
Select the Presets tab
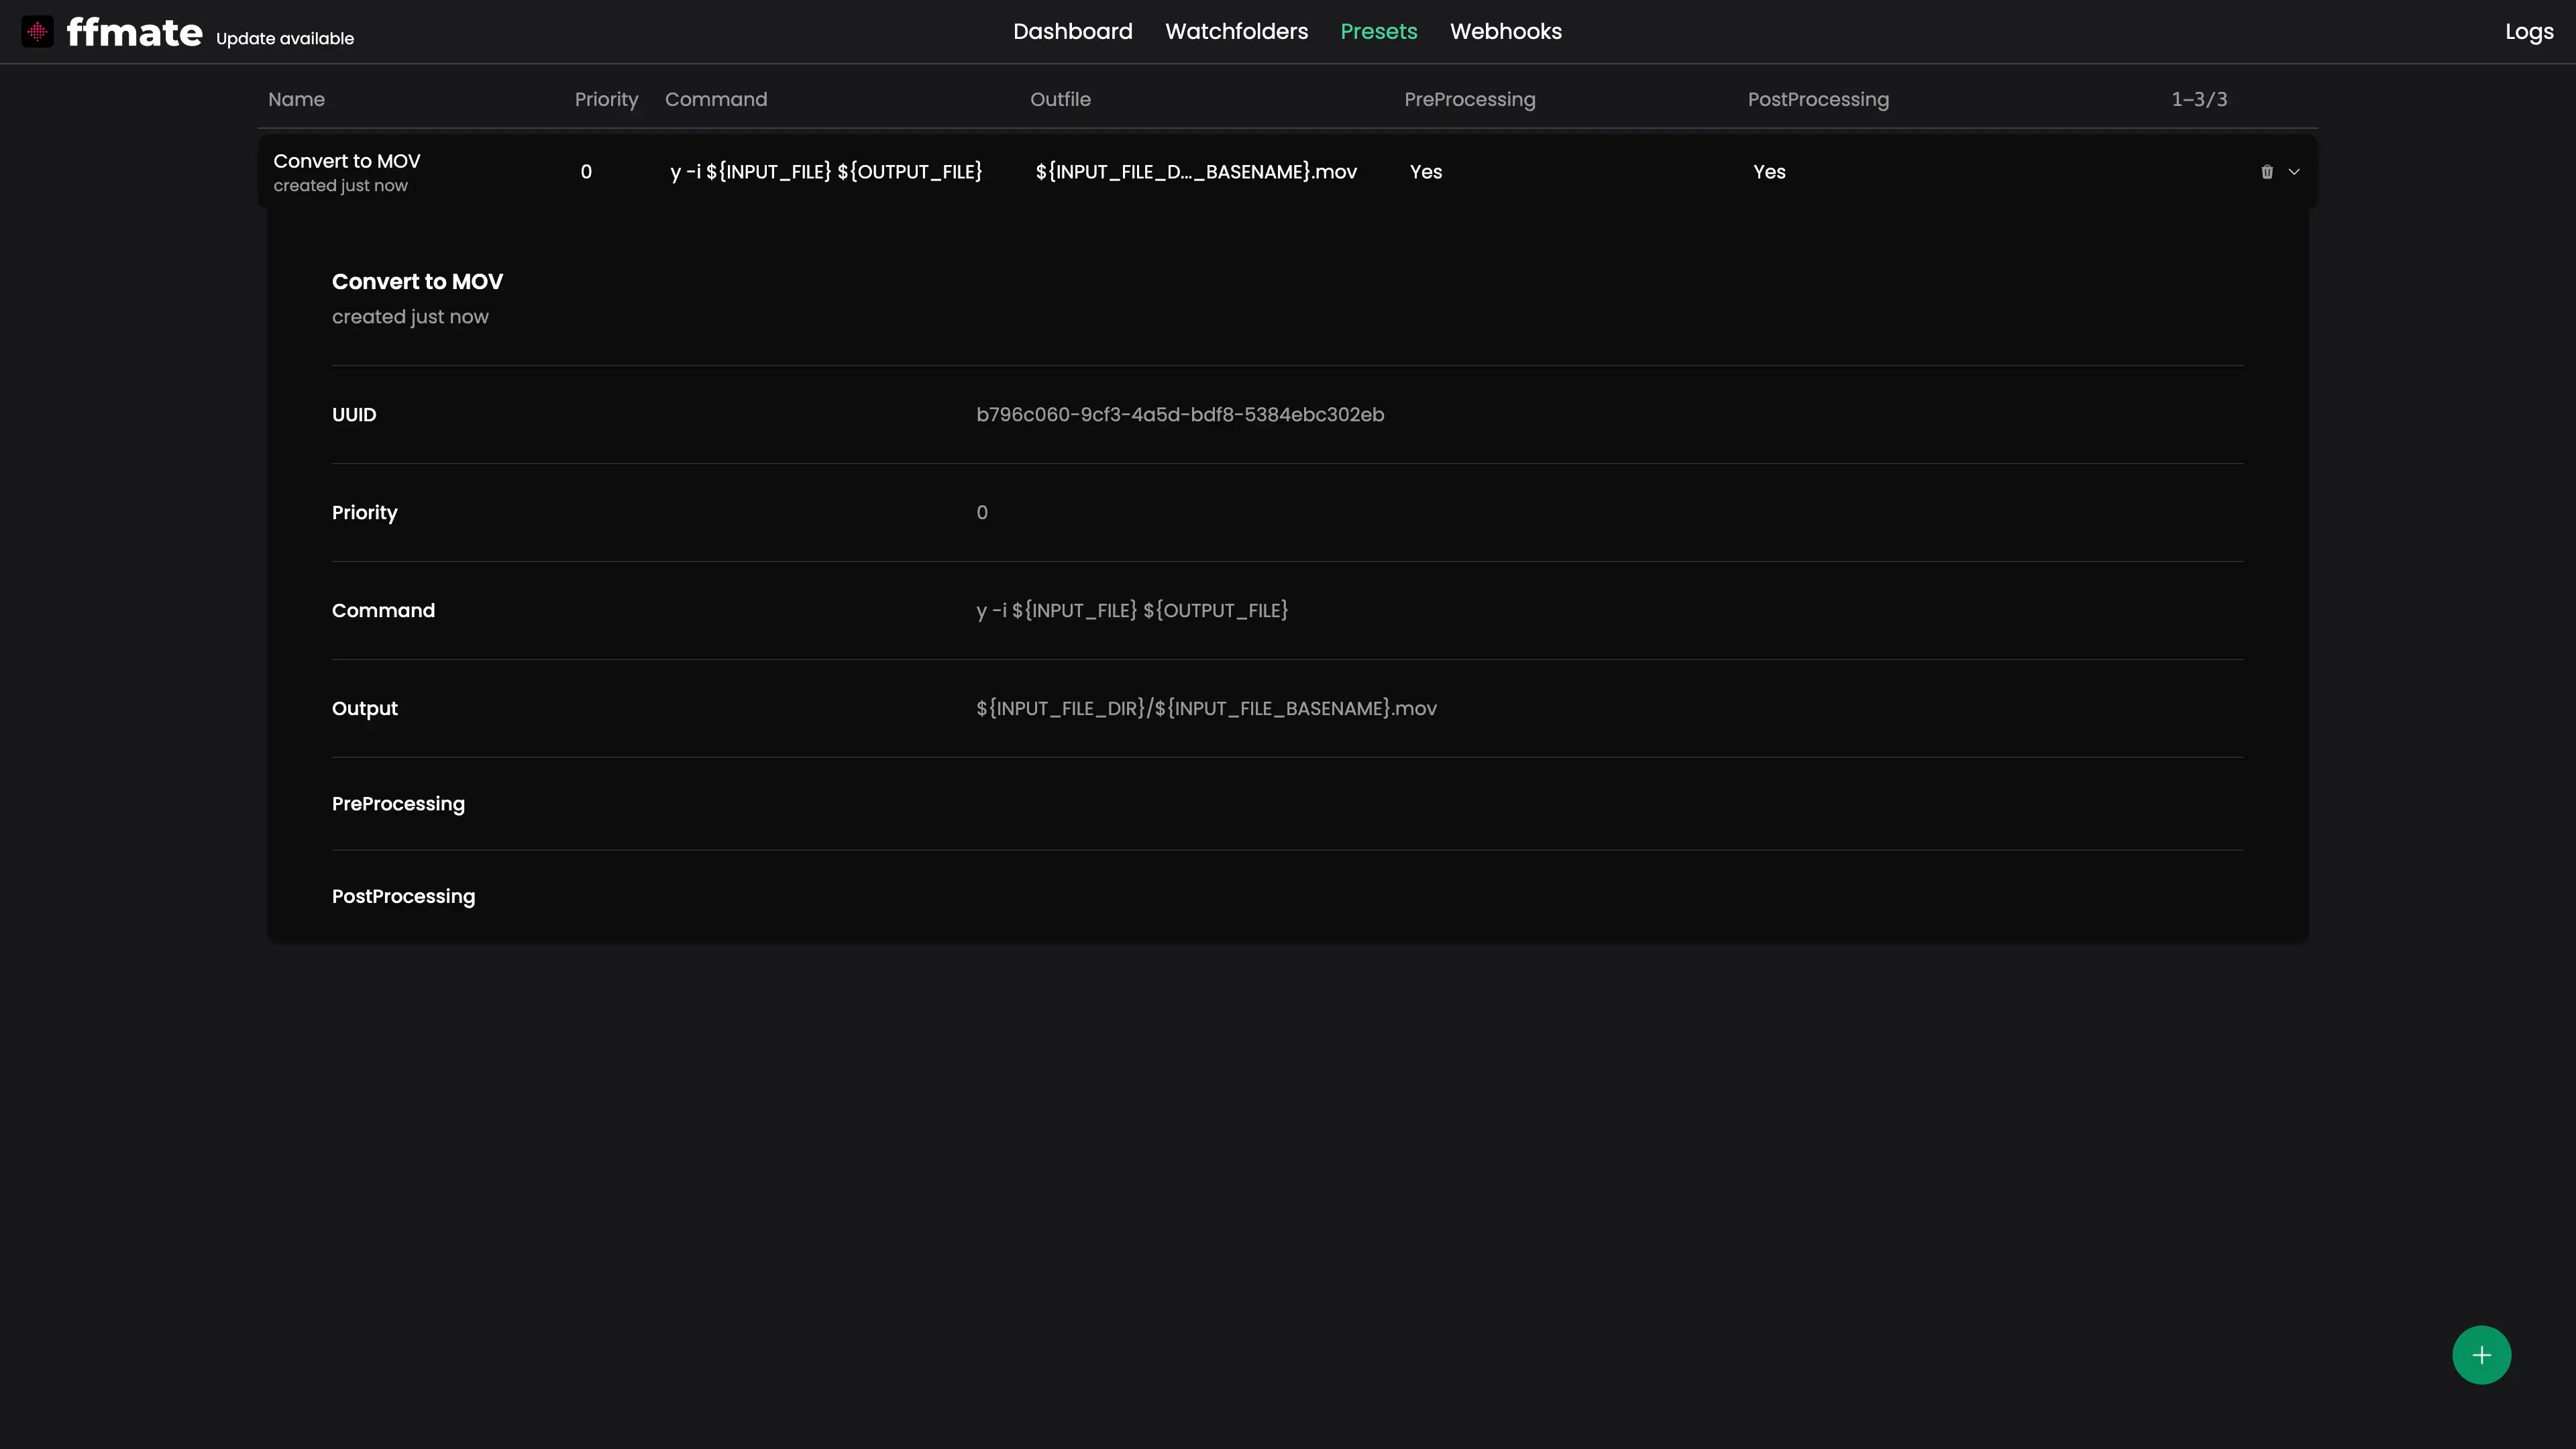coord(1378,32)
